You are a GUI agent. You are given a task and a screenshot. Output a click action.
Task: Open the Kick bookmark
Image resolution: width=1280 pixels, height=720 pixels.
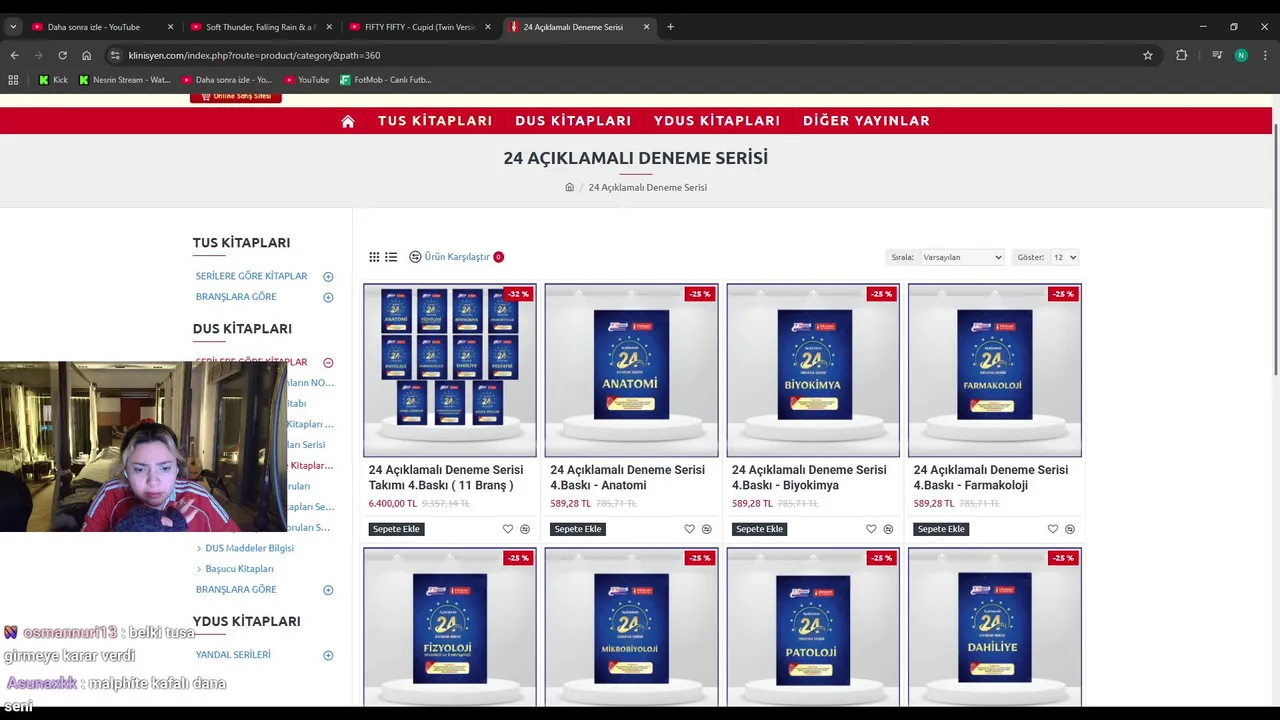[x=53, y=80]
